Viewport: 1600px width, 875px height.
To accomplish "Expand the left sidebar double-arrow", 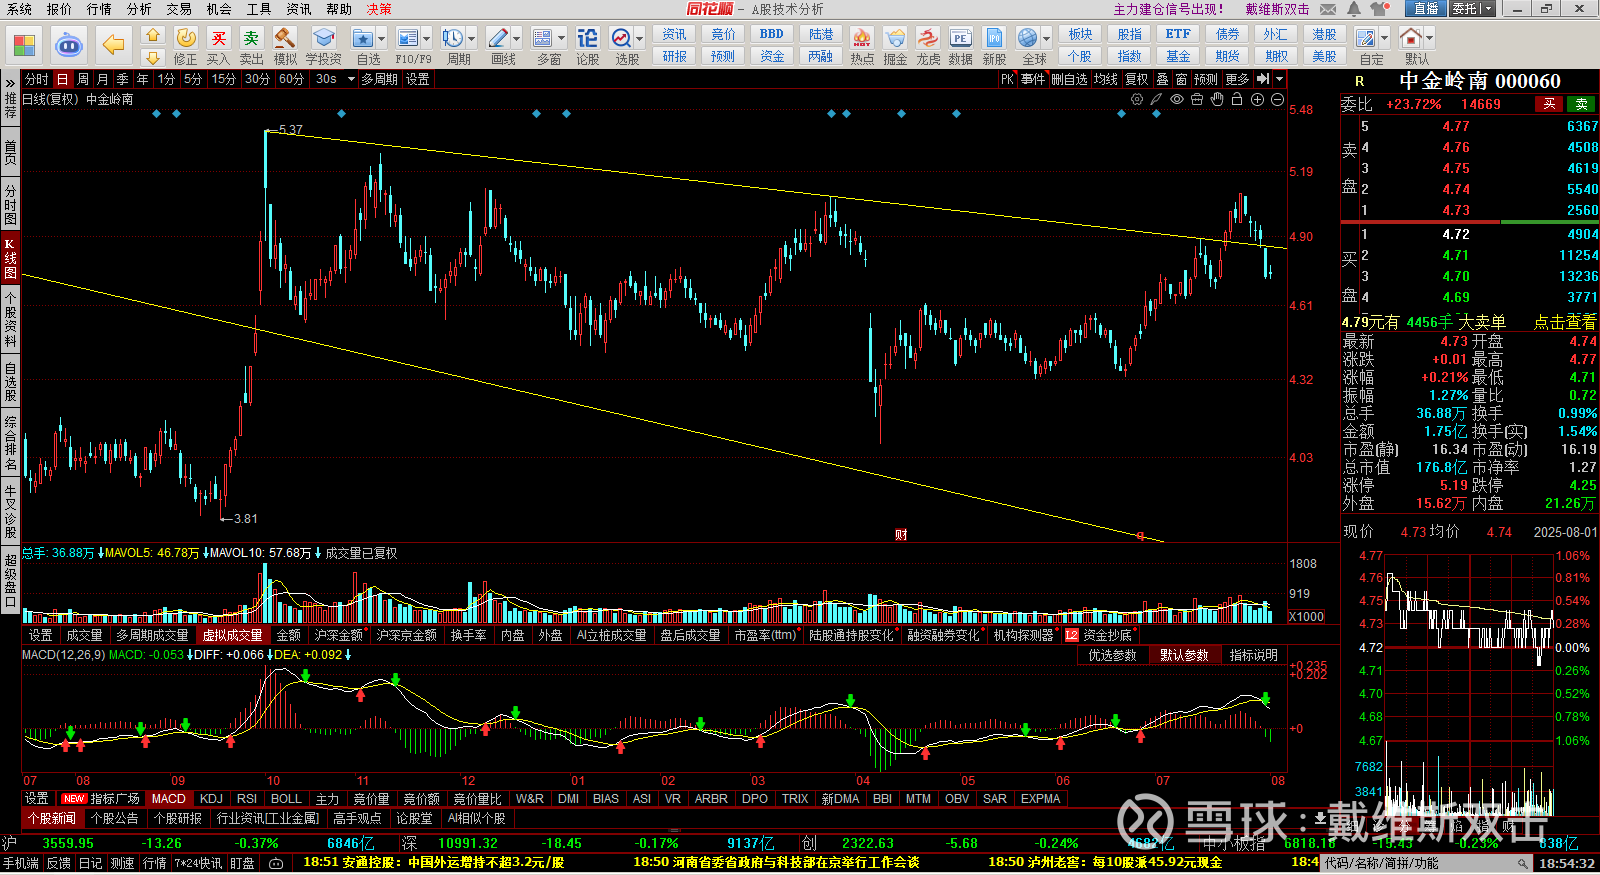I will coord(10,83).
